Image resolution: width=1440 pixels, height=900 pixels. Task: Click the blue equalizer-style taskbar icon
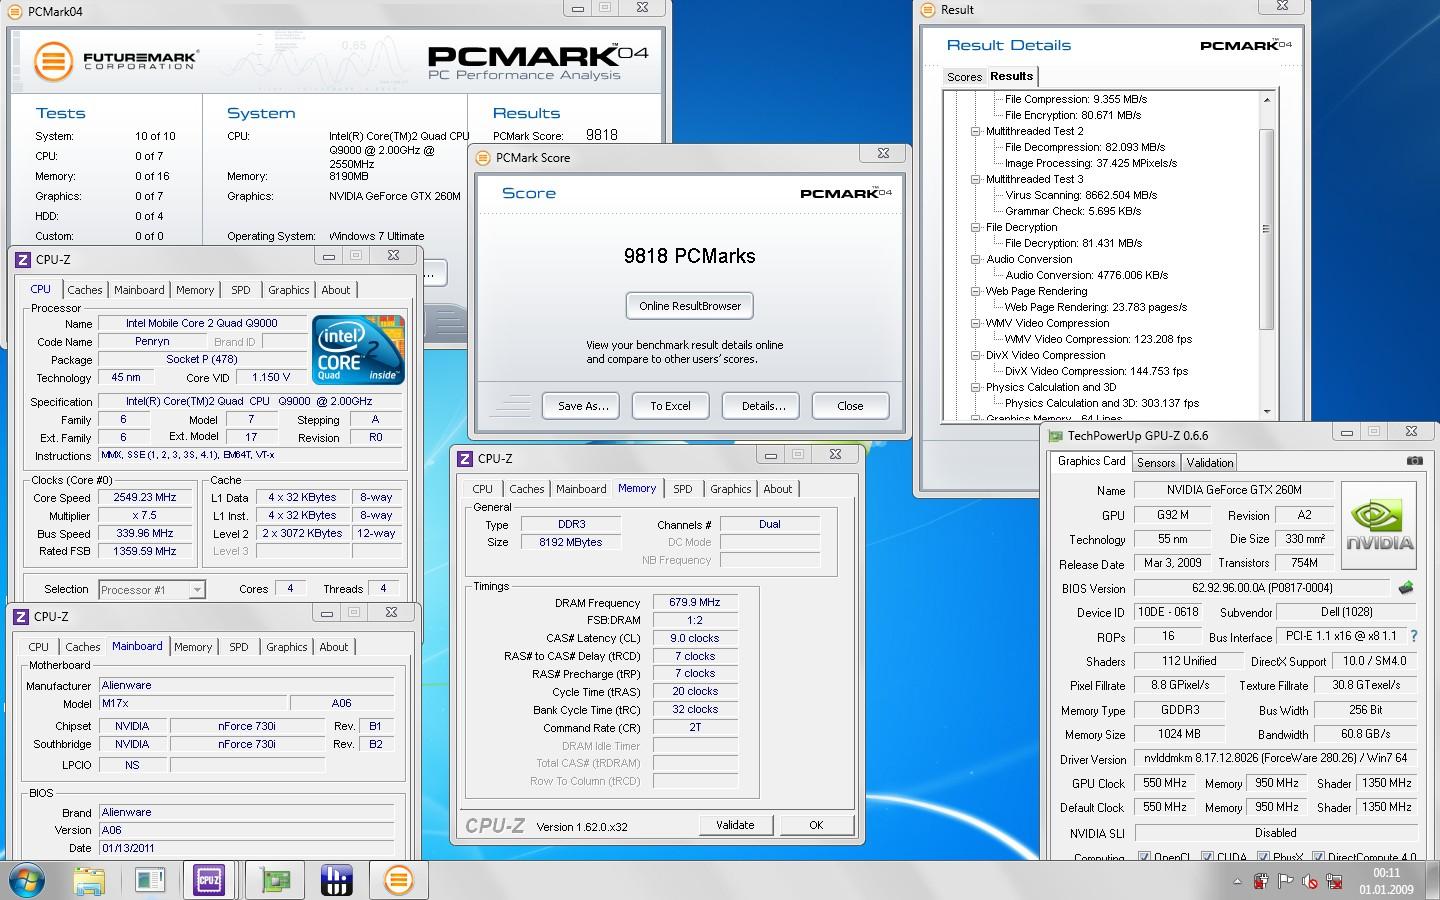336,880
